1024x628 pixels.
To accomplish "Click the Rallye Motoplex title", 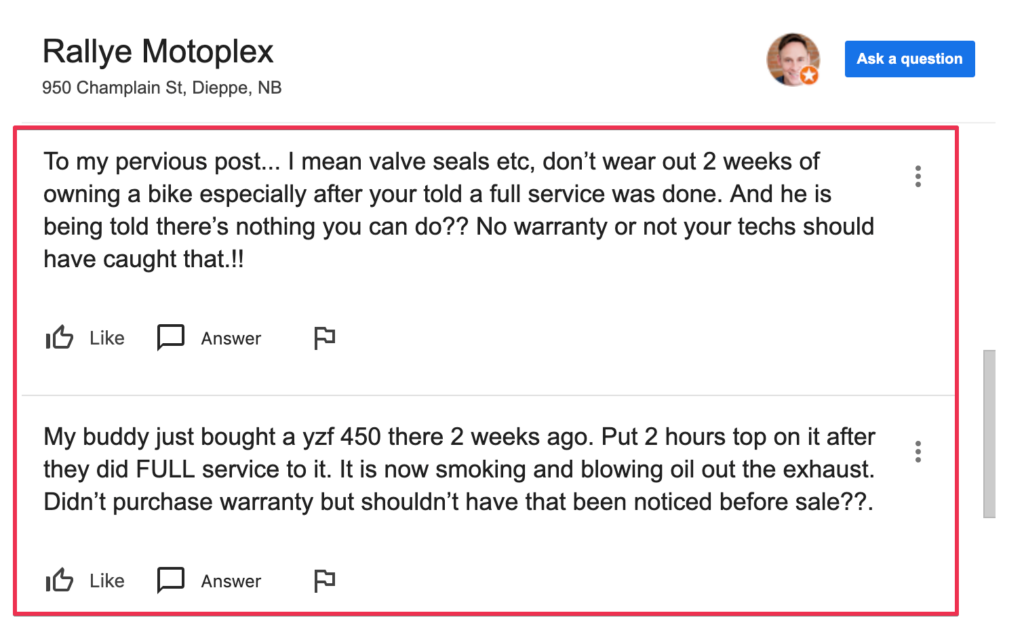I will [x=158, y=51].
